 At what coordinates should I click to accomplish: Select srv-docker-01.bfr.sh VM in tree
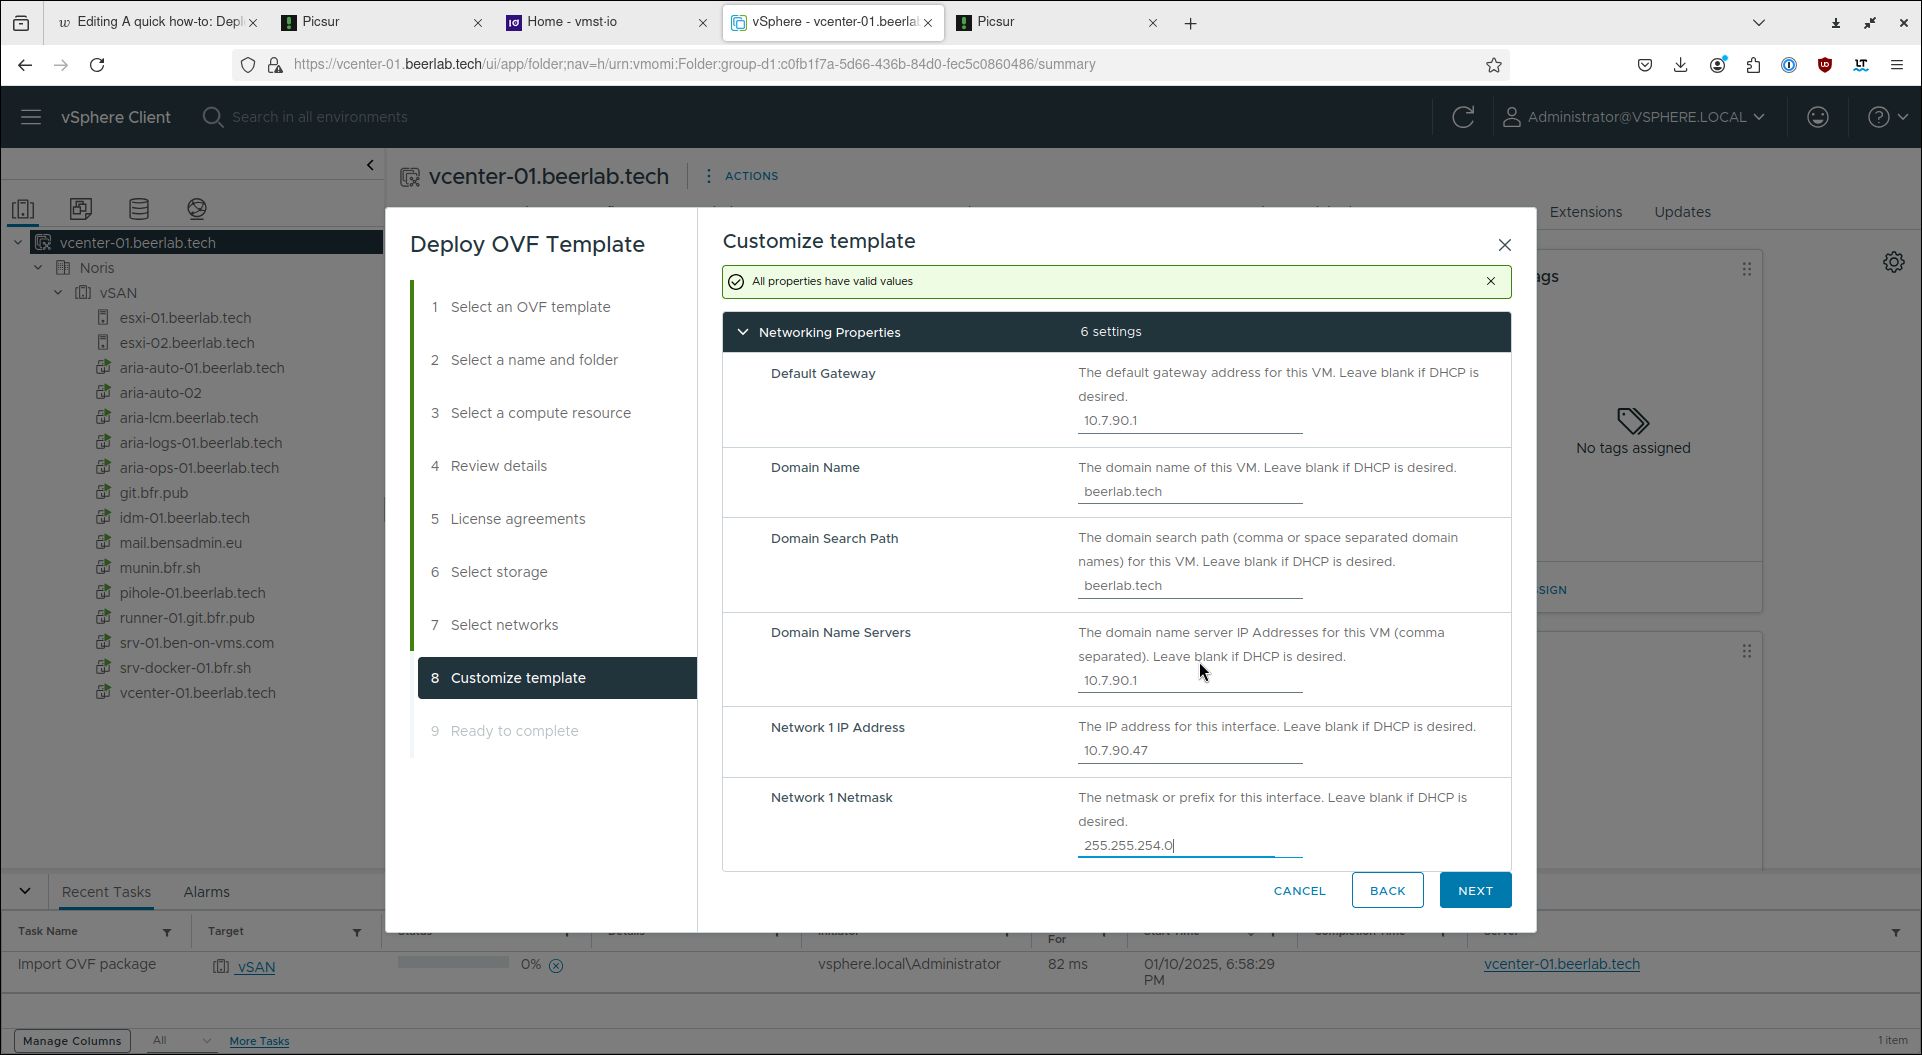[x=185, y=668]
